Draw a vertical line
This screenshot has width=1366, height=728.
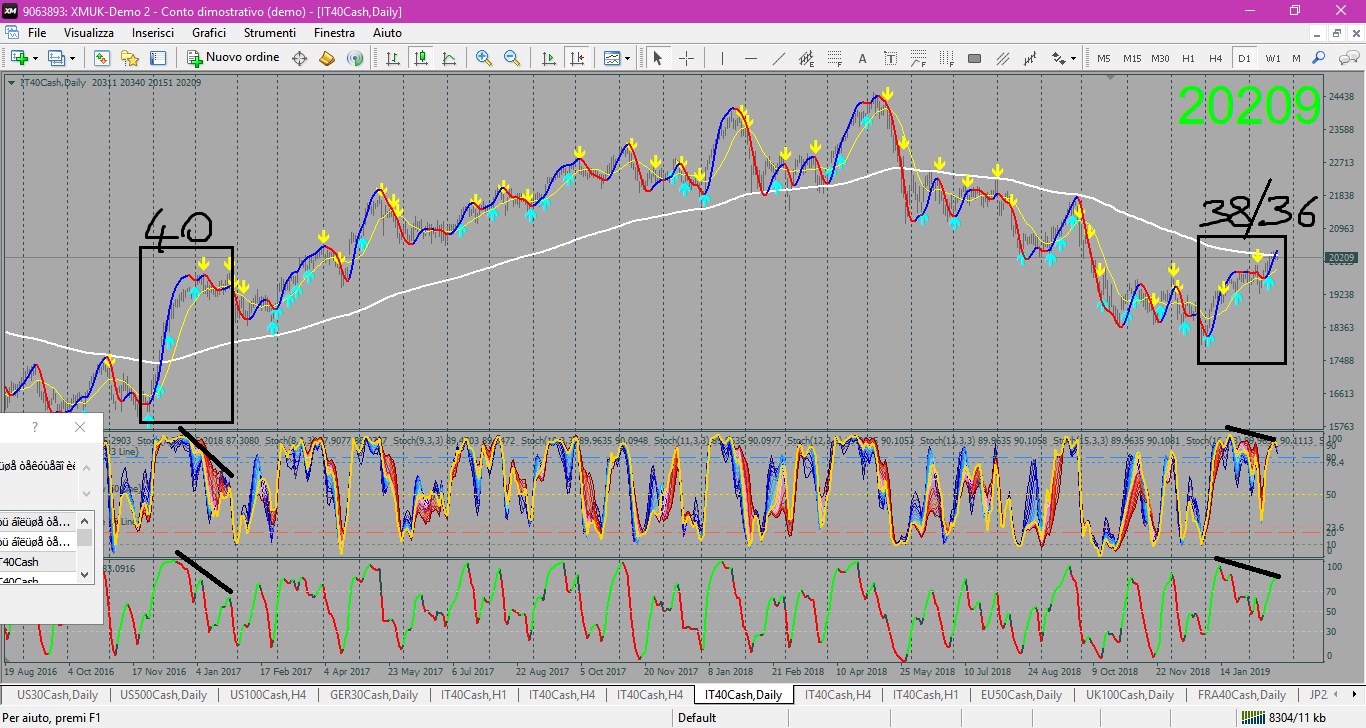tap(723, 58)
